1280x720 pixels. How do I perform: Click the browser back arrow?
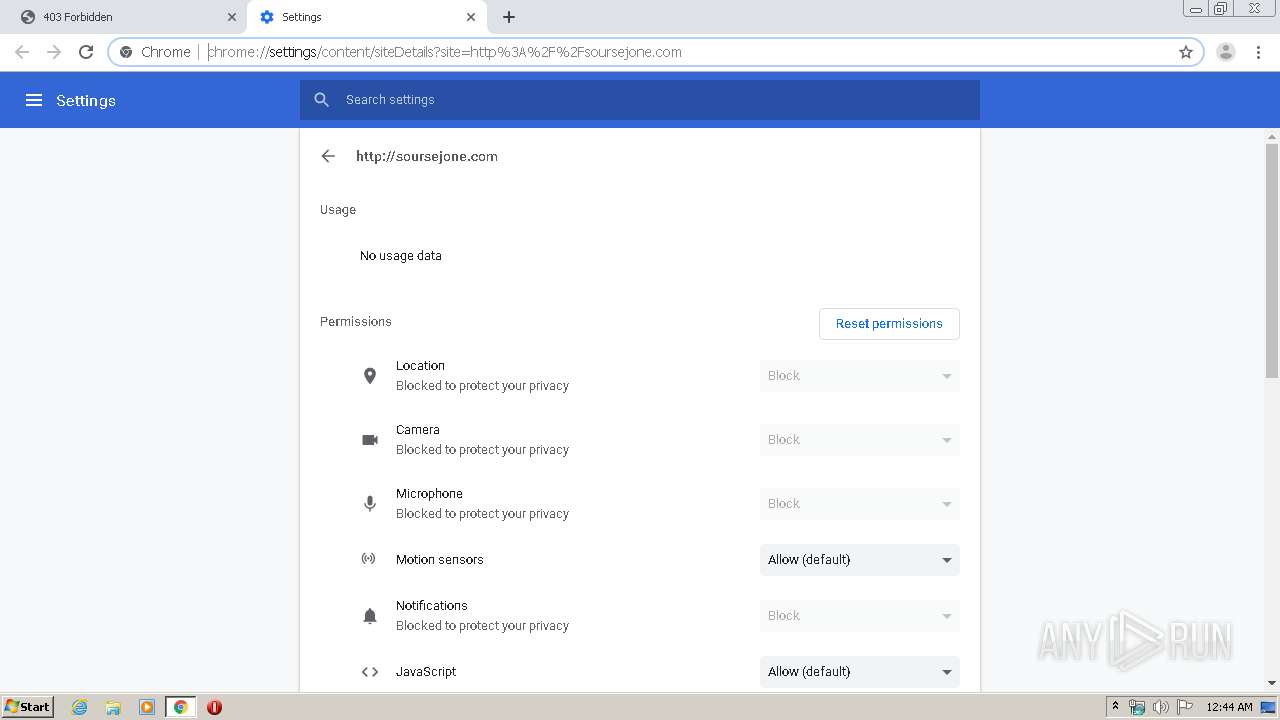coord(22,52)
